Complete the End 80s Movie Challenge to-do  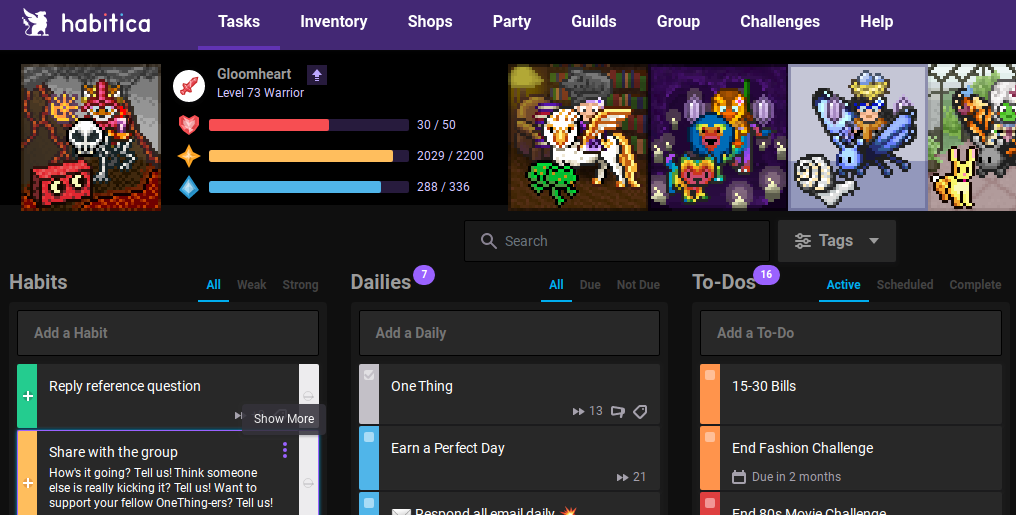(x=710, y=503)
